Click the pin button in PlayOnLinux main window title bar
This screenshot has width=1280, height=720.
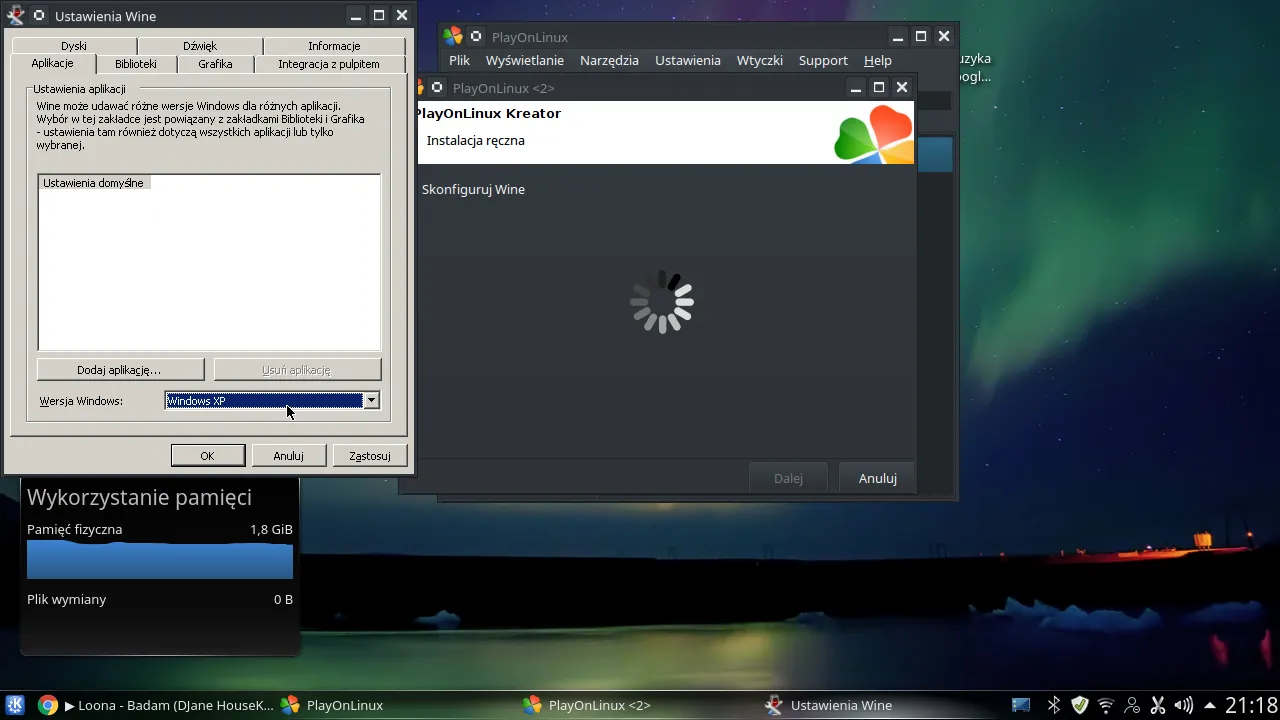(x=476, y=36)
